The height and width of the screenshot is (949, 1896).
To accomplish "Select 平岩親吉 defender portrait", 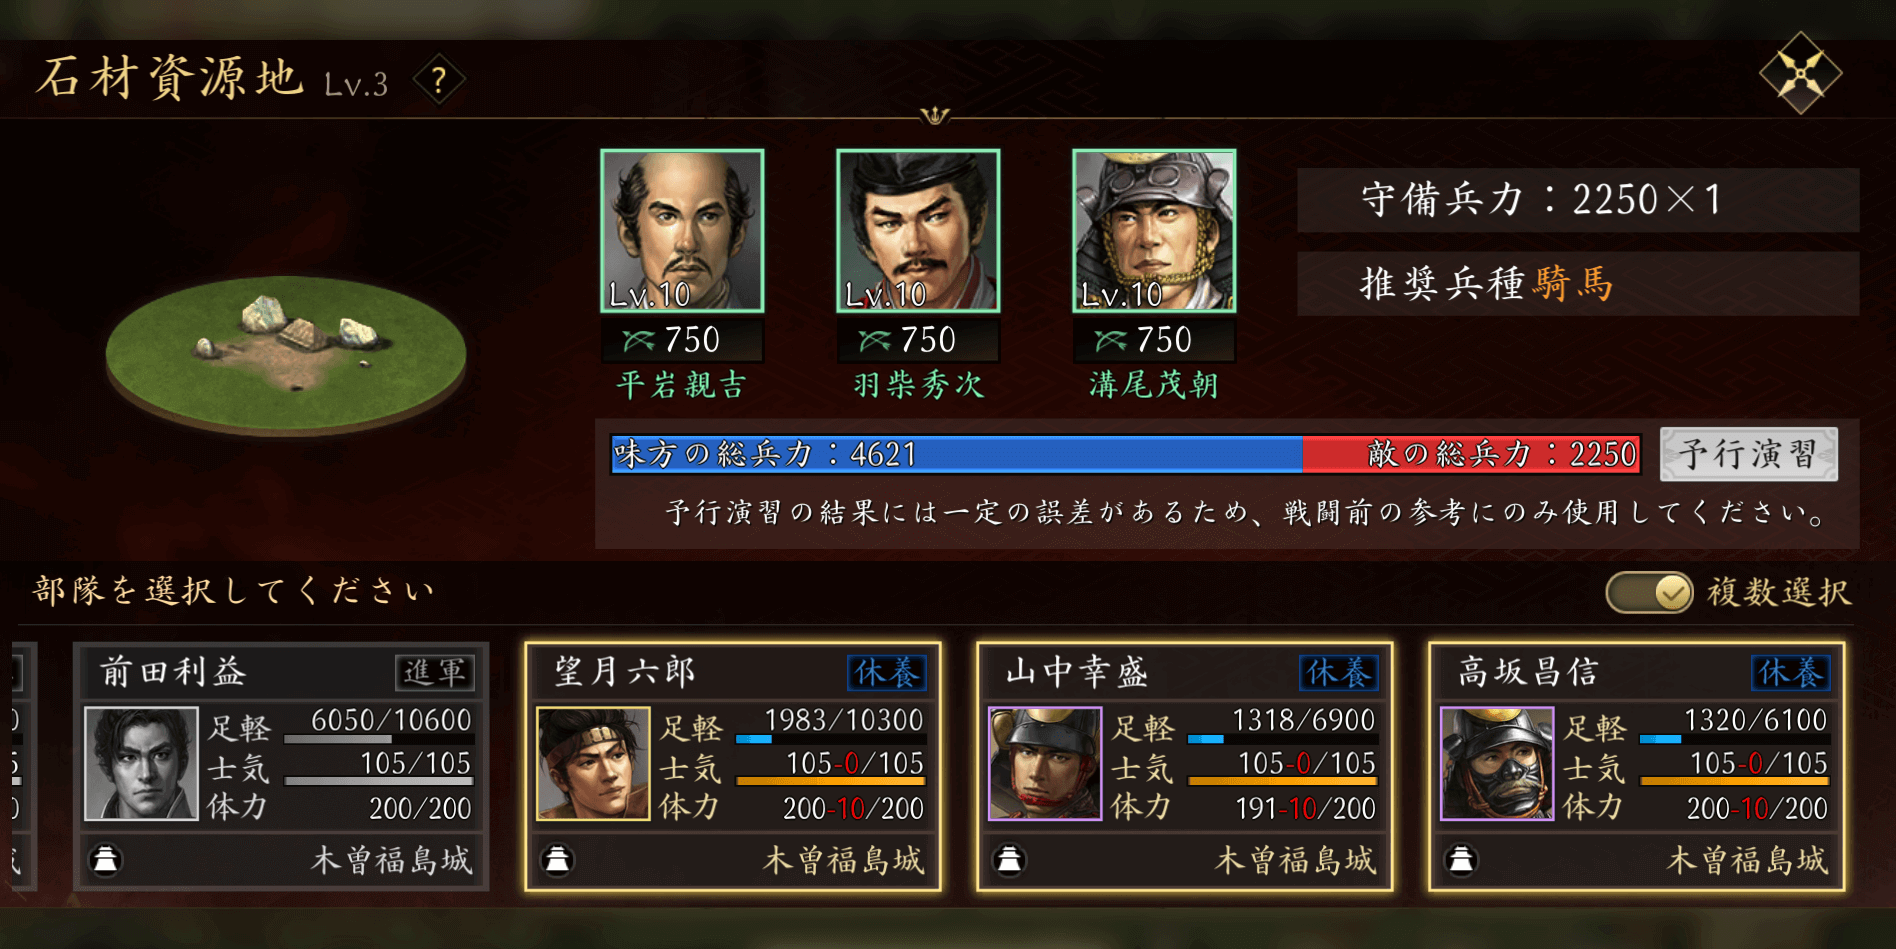I will [682, 231].
